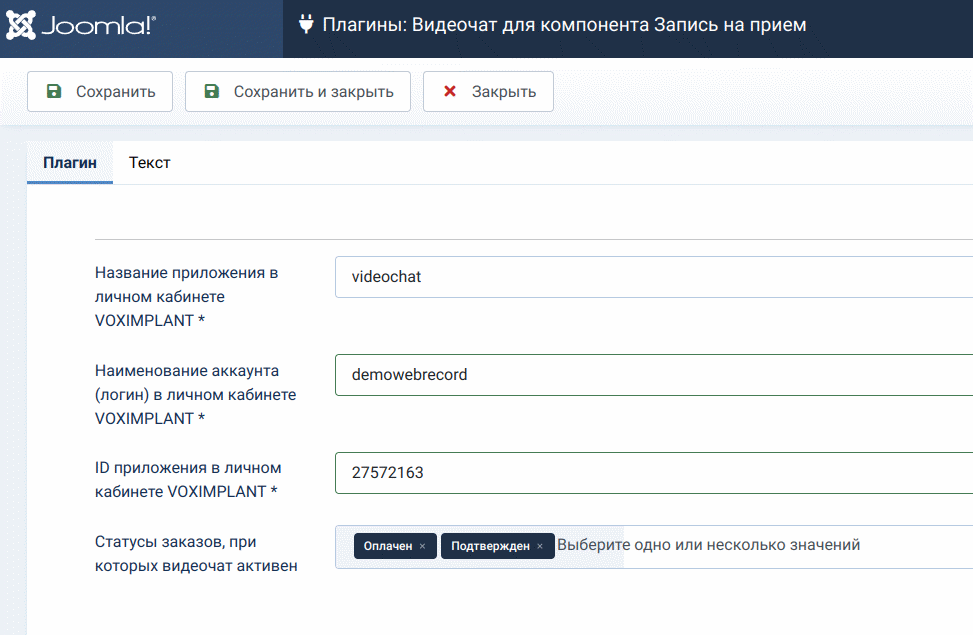
Task: Click the application ID field 27572163
Action: [x=650, y=473]
